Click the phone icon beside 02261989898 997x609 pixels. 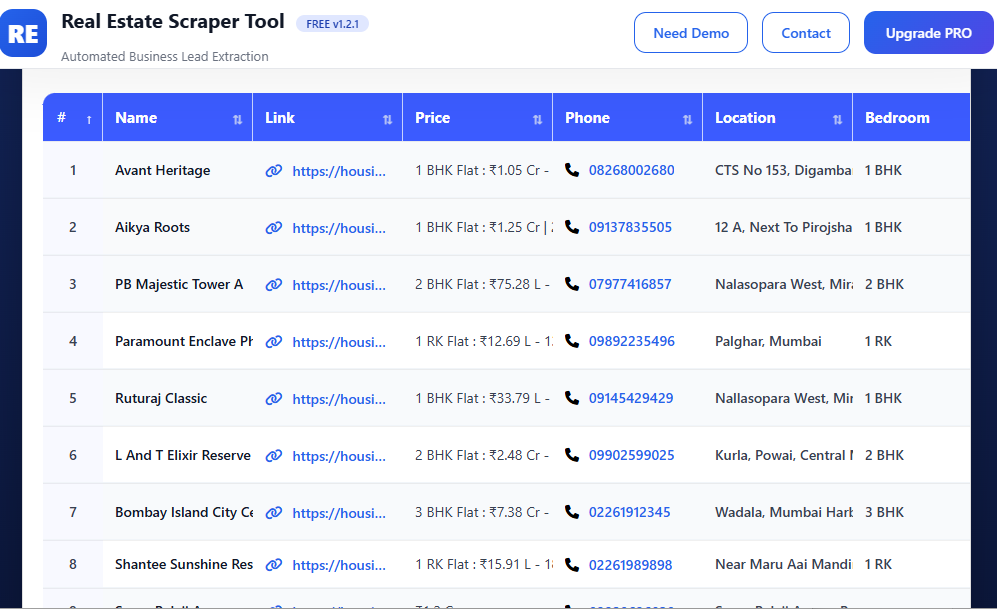pyautogui.click(x=572, y=565)
